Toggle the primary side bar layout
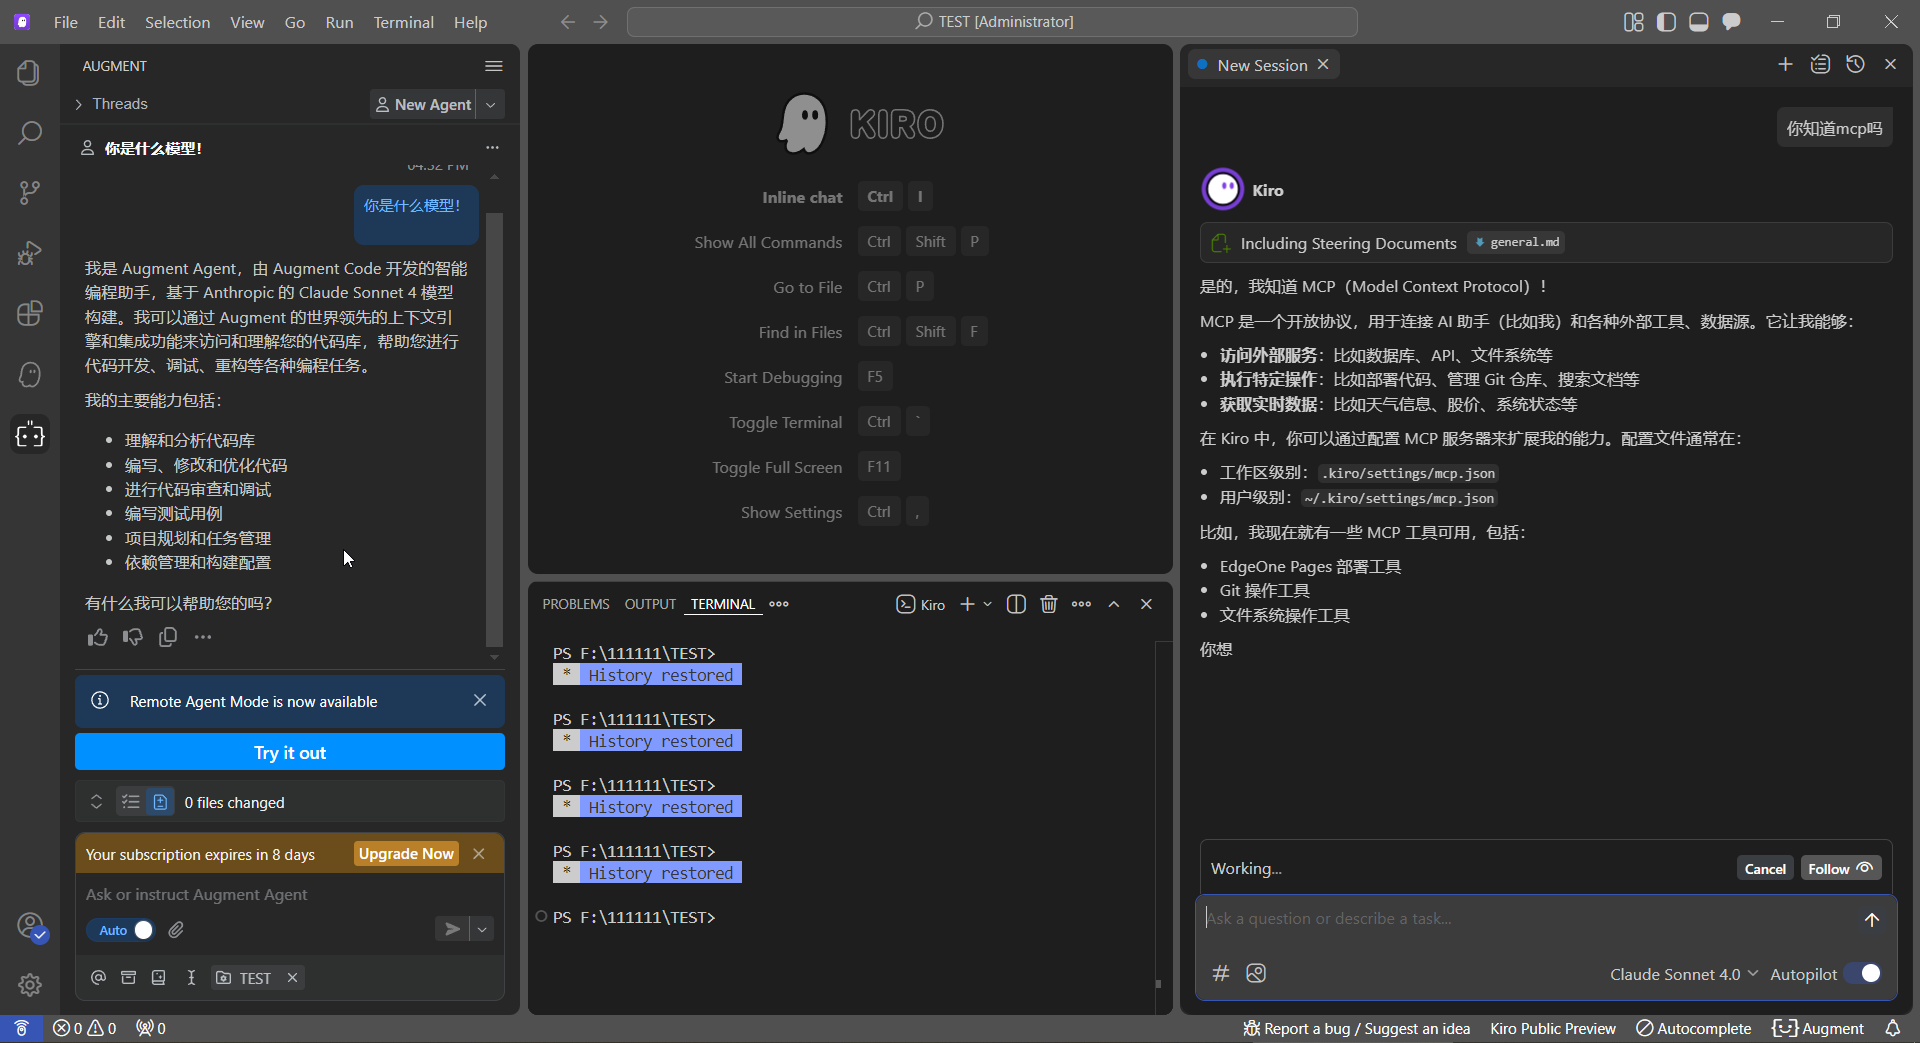Screen dimensions: 1920x1043 pyautogui.click(x=1666, y=22)
